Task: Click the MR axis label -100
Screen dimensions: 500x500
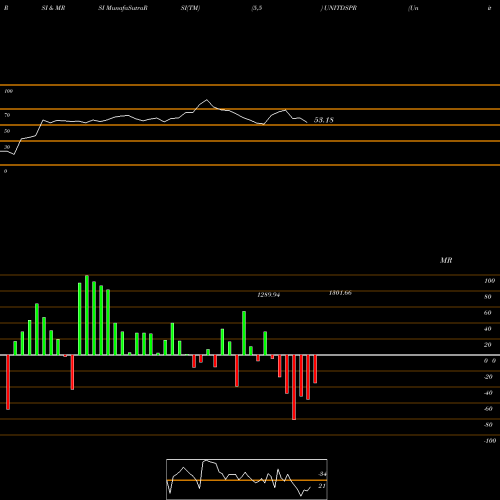Action: pyautogui.click(x=490, y=441)
